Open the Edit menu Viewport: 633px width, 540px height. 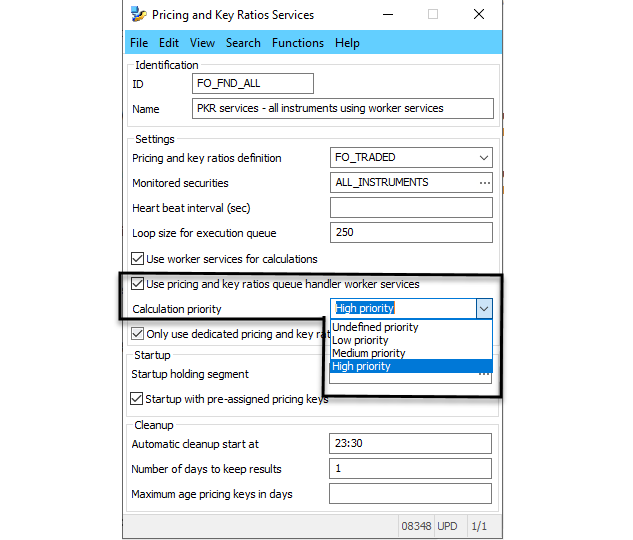pos(169,43)
